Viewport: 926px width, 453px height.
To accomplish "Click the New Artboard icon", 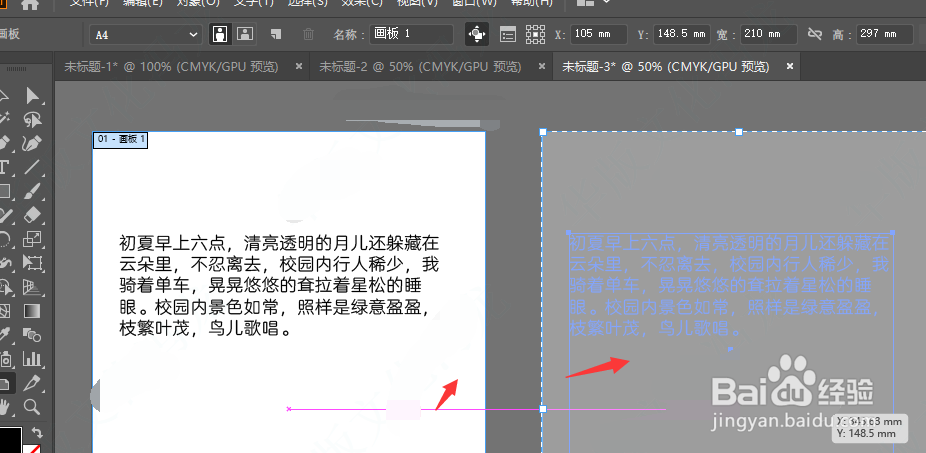I will 276,34.
